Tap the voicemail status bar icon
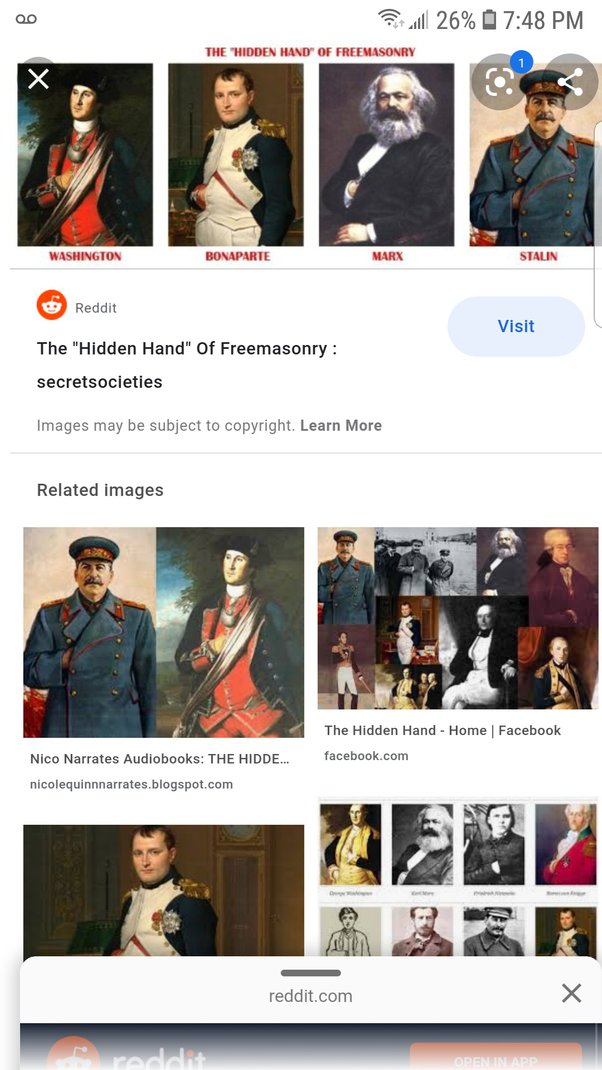Viewport: 602px width, 1070px height. [26, 19]
